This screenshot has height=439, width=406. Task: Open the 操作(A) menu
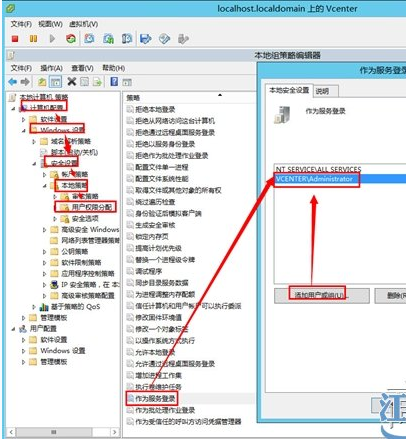(x=51, y=68)
